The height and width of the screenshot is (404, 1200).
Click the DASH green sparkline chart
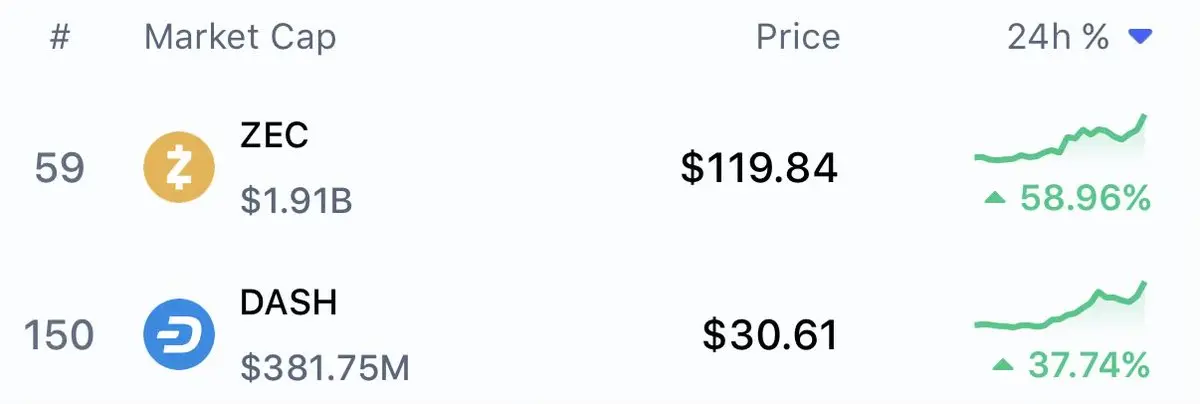1061,306
